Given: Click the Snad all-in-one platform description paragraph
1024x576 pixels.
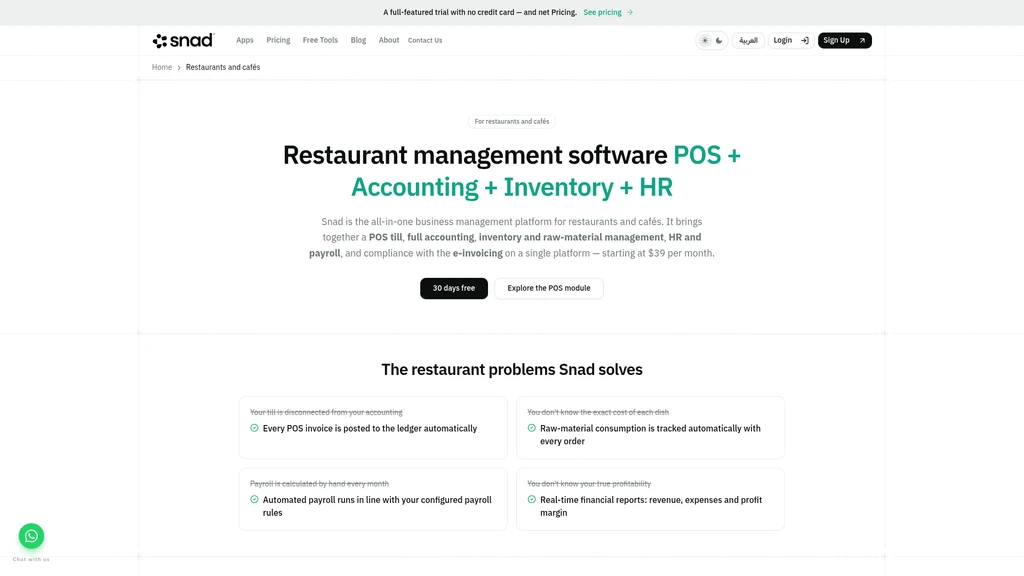Looking at the screenshot, I should 512,238.
